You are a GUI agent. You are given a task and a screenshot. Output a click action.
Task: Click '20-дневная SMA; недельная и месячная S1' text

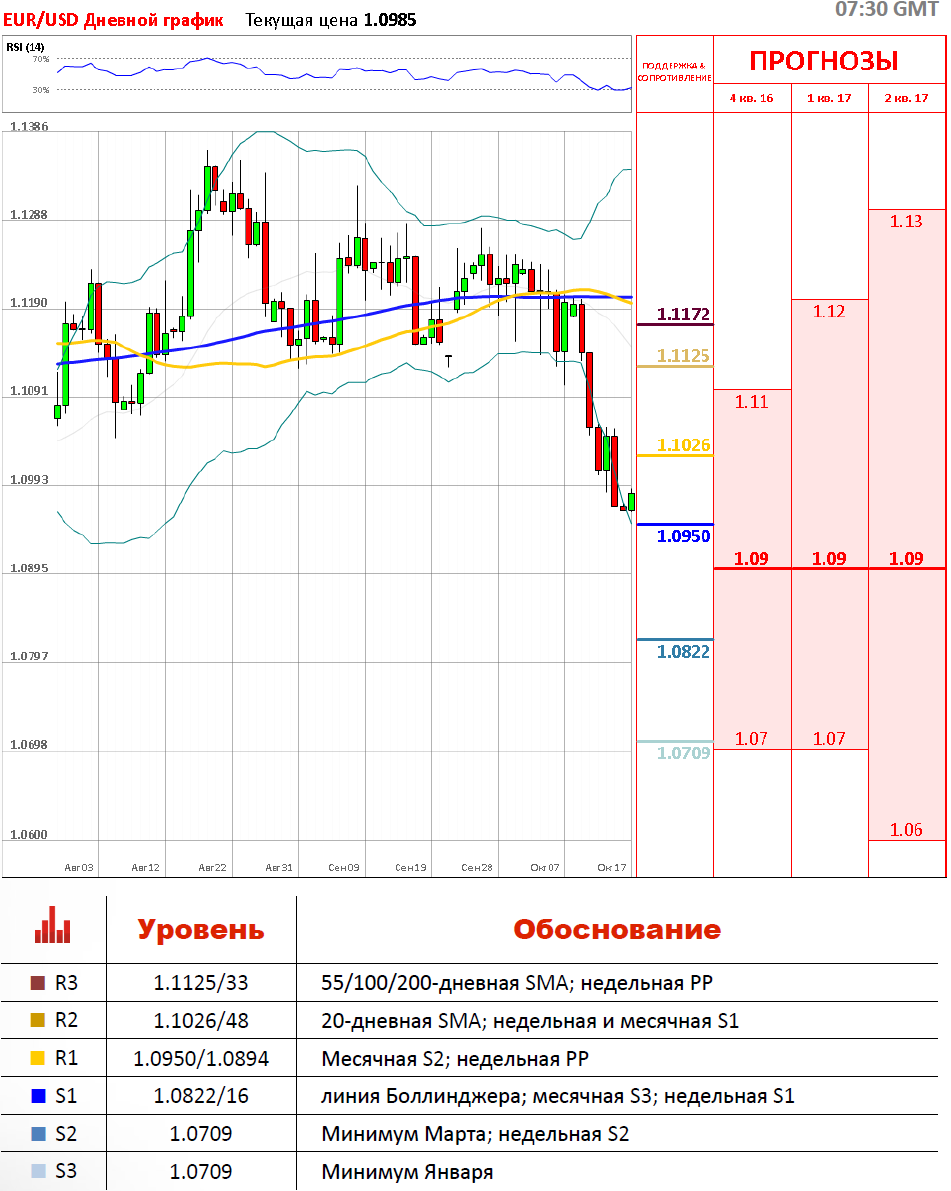pyautogui.click(x=530, y=1021)
